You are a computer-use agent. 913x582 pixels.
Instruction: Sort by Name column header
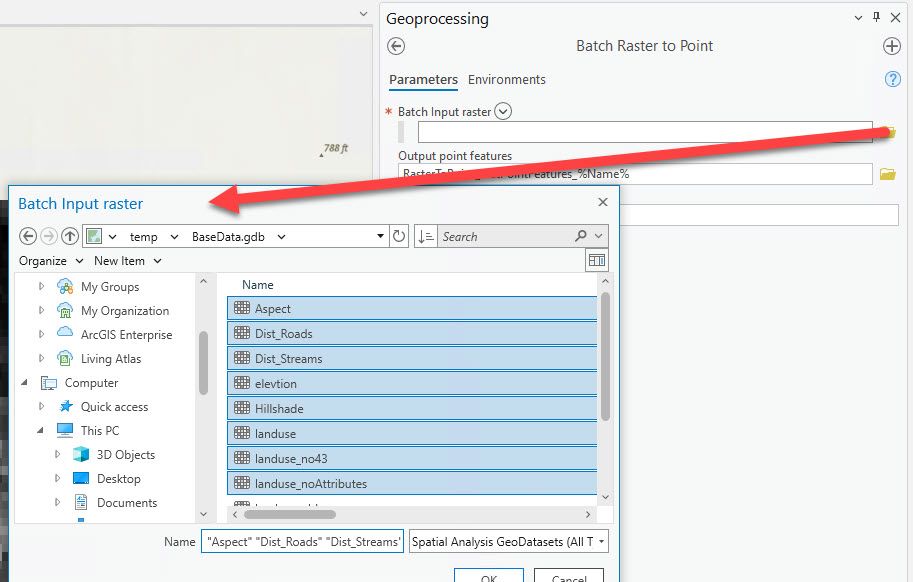click(257, 285)
